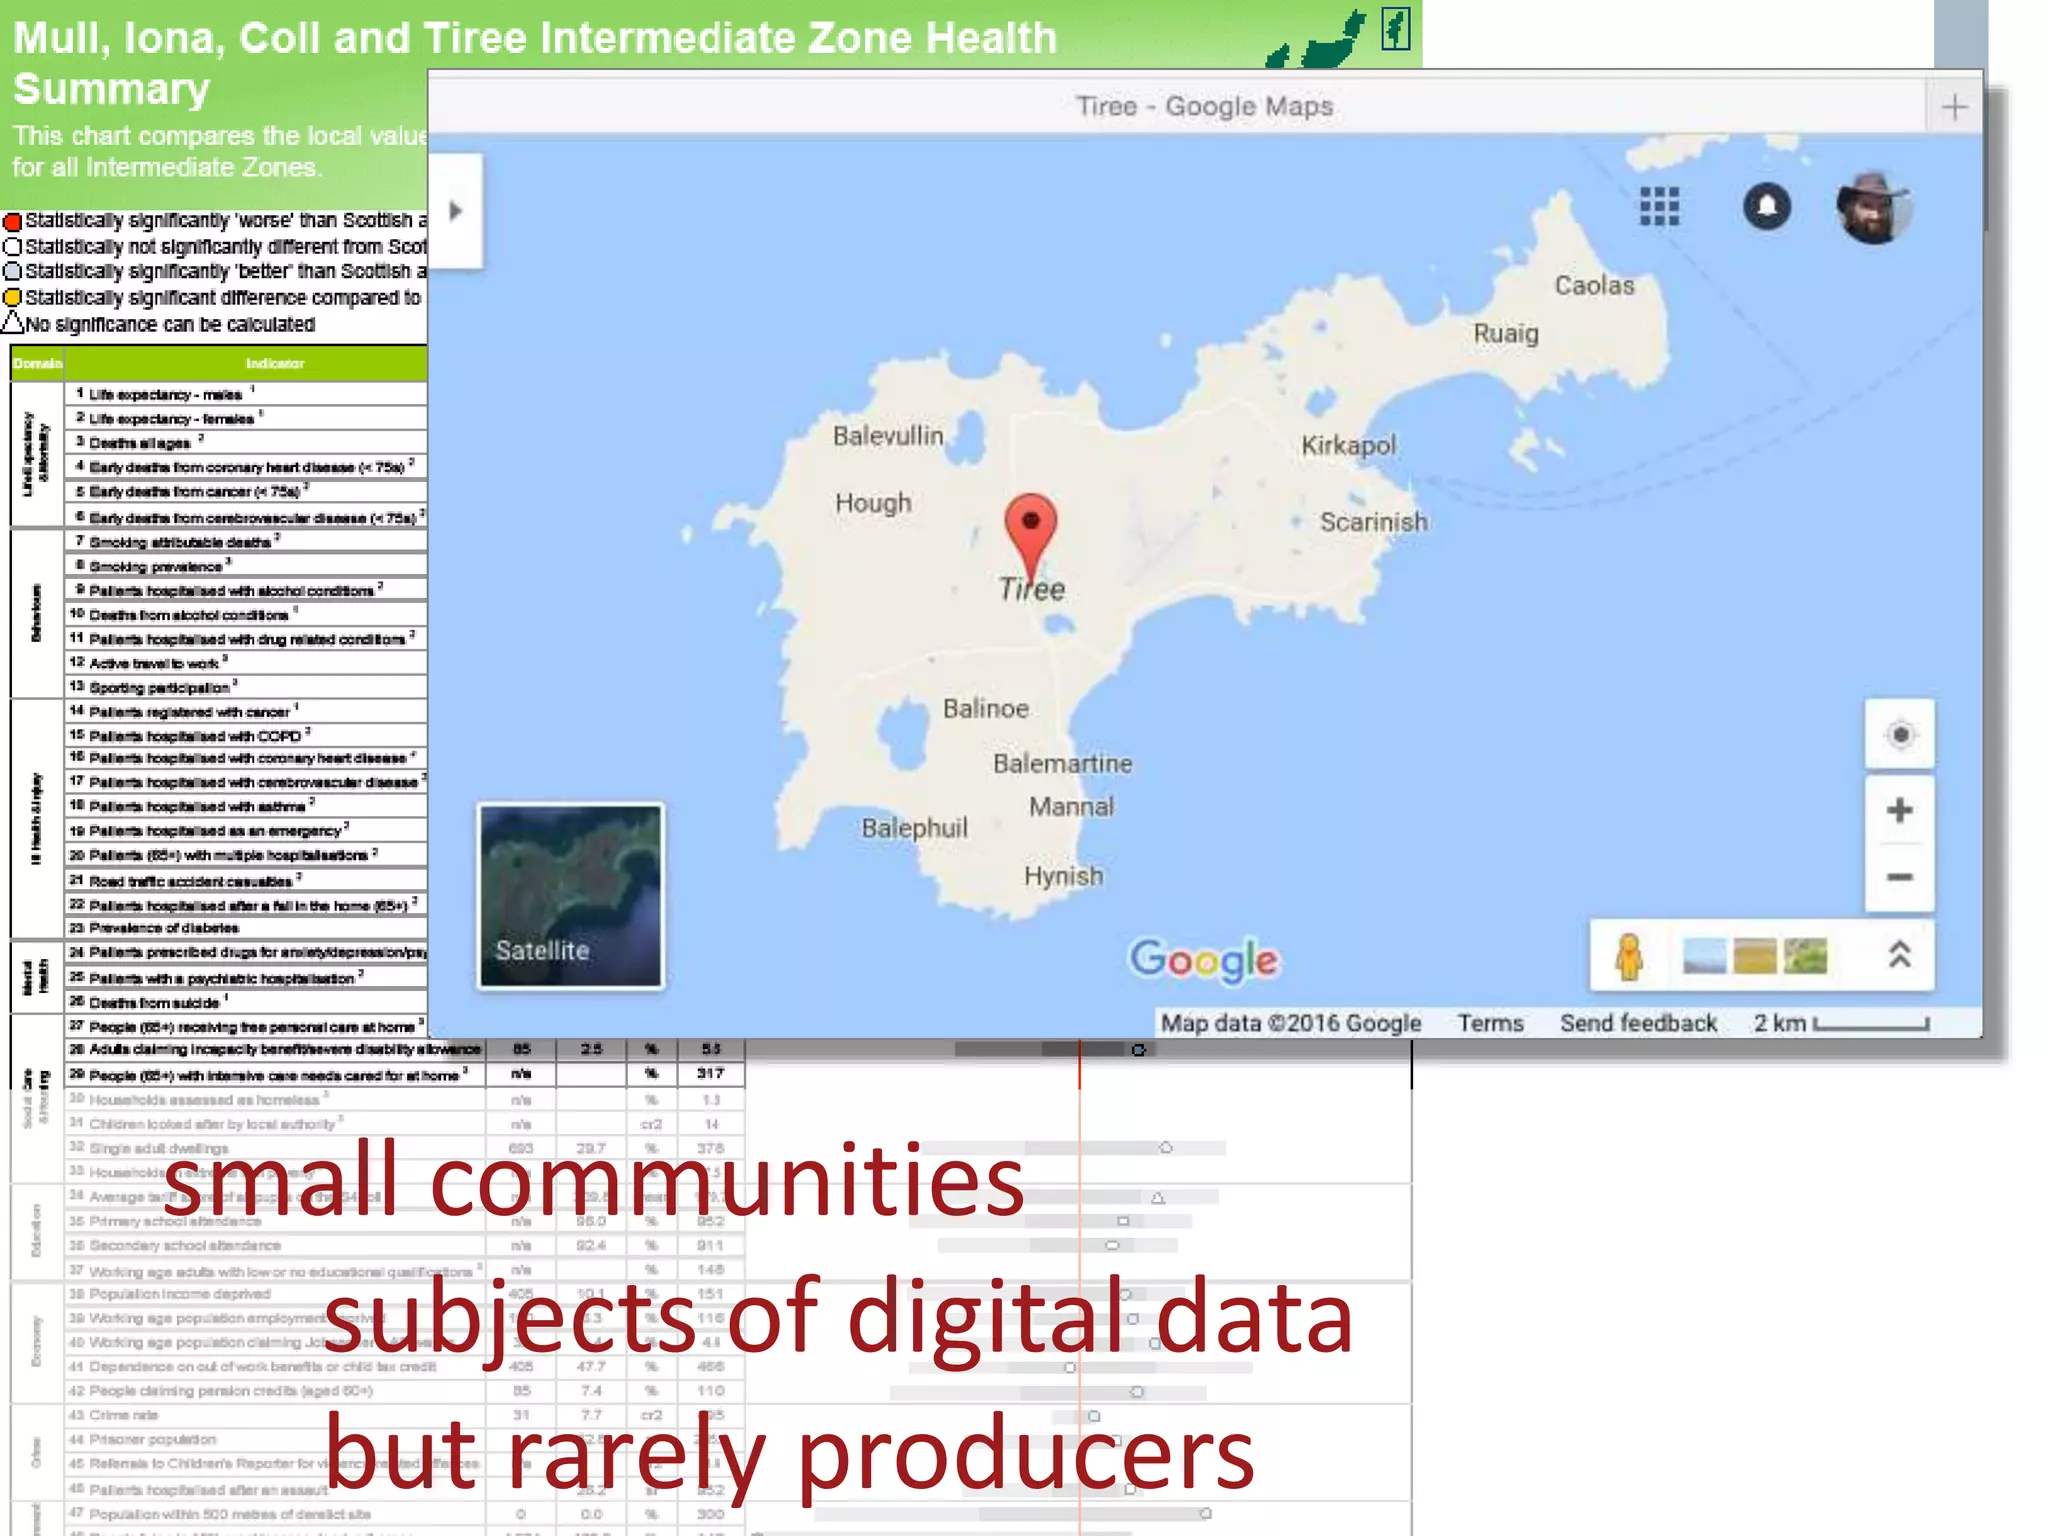This screenshot has width=2048, height=1536.
Task: Click the Balevullin place label
Action: 888,436
